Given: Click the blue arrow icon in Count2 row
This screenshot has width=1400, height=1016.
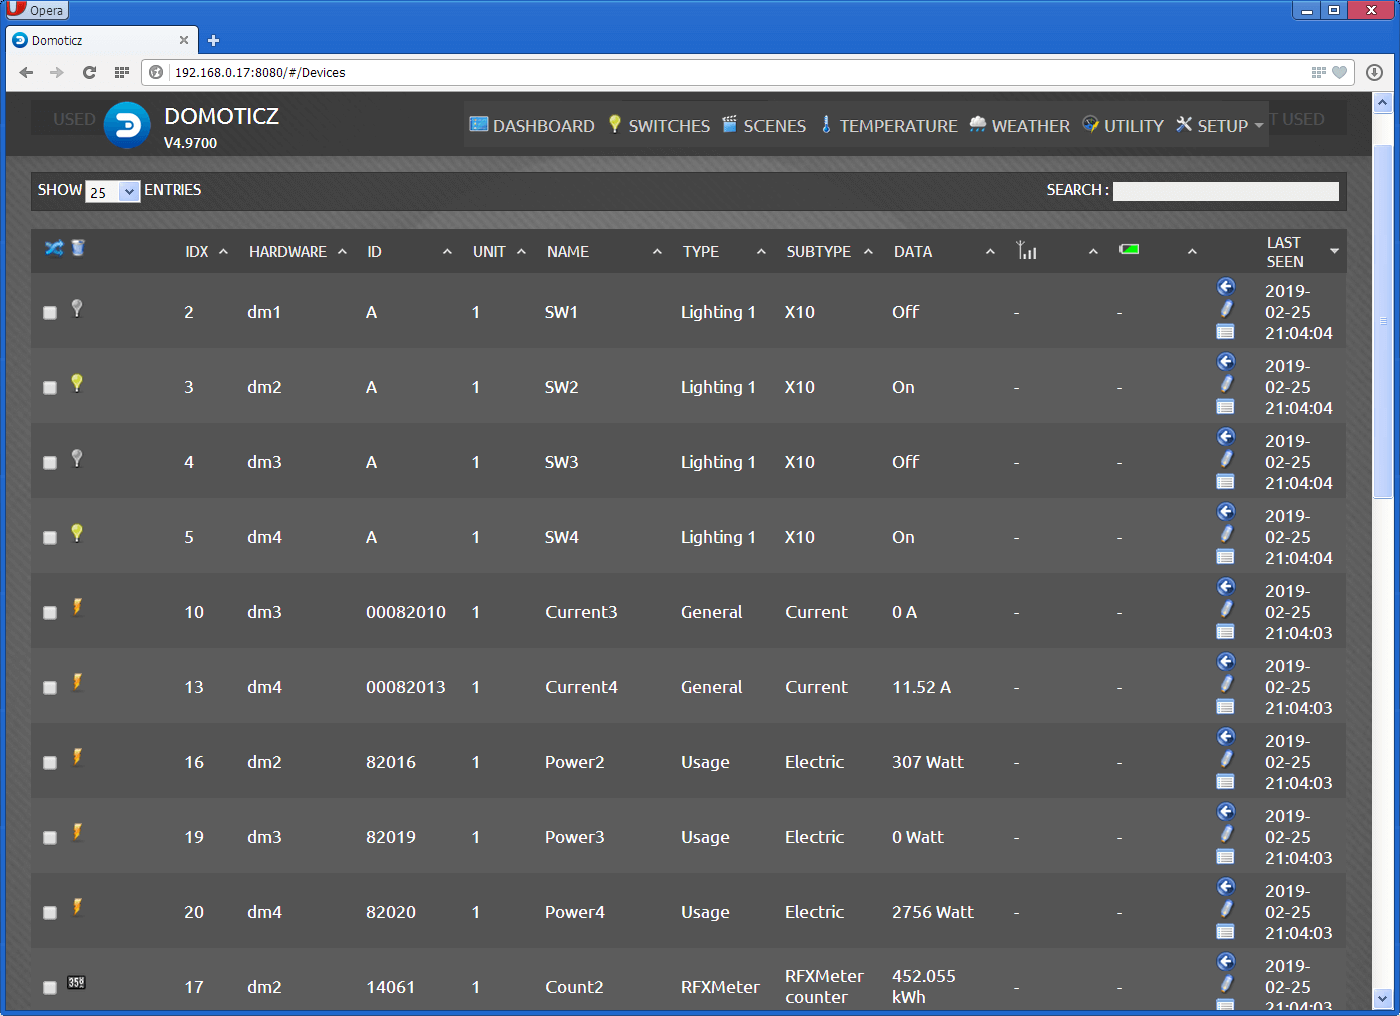Looking at the screenshot, I should point(1226,962).
